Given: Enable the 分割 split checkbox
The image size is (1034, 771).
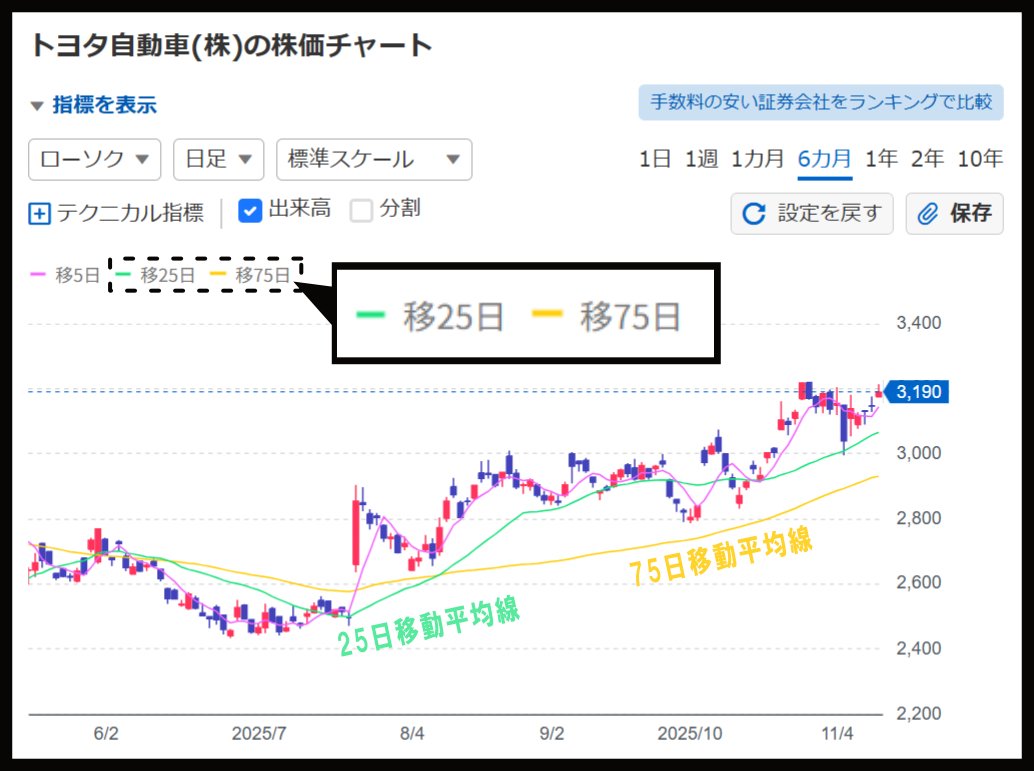Looking at the screenshot, I should [x=360, y=210].
